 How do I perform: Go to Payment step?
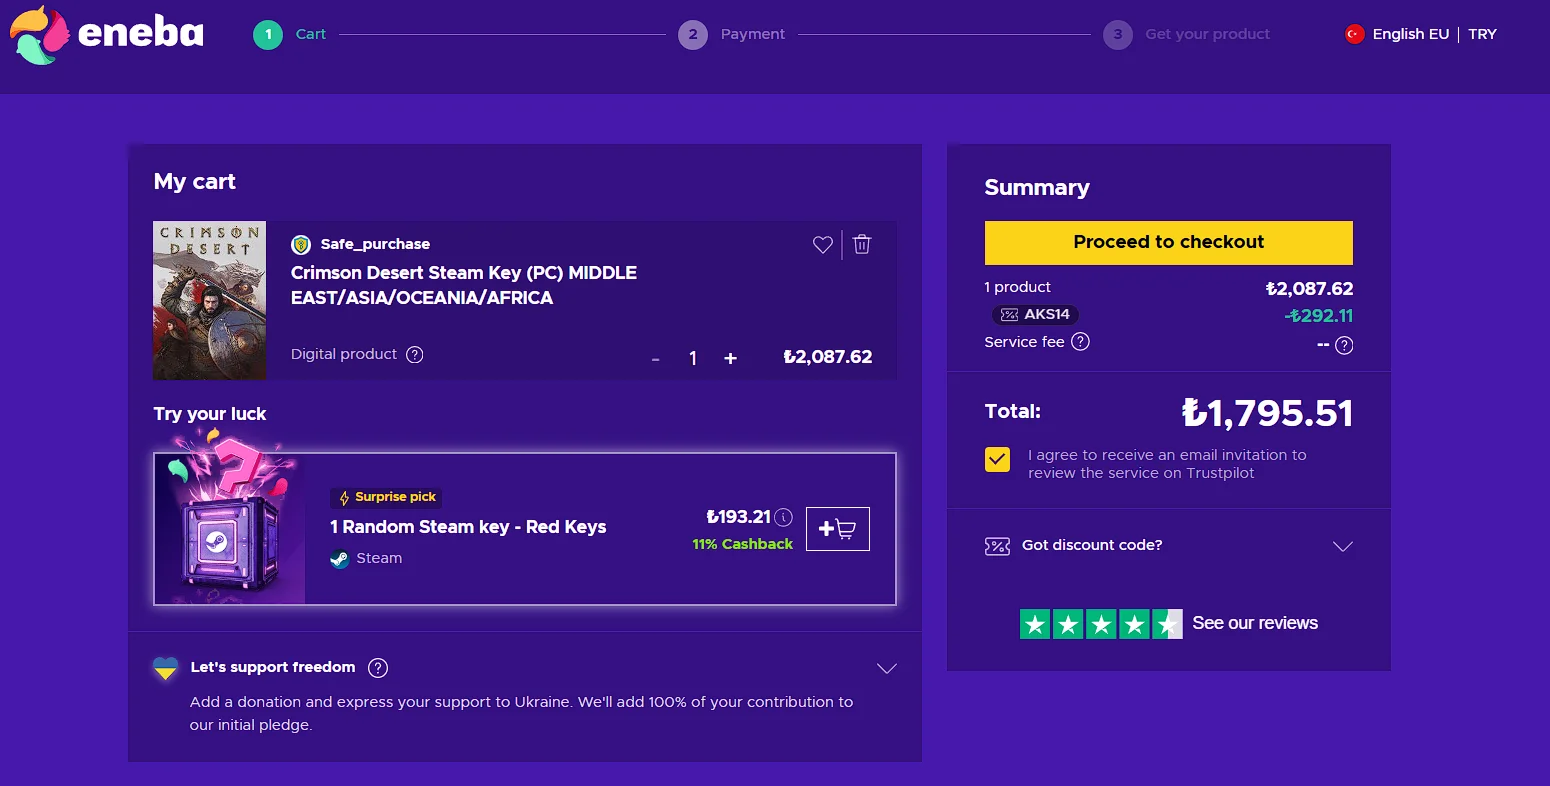click(732, 35)
